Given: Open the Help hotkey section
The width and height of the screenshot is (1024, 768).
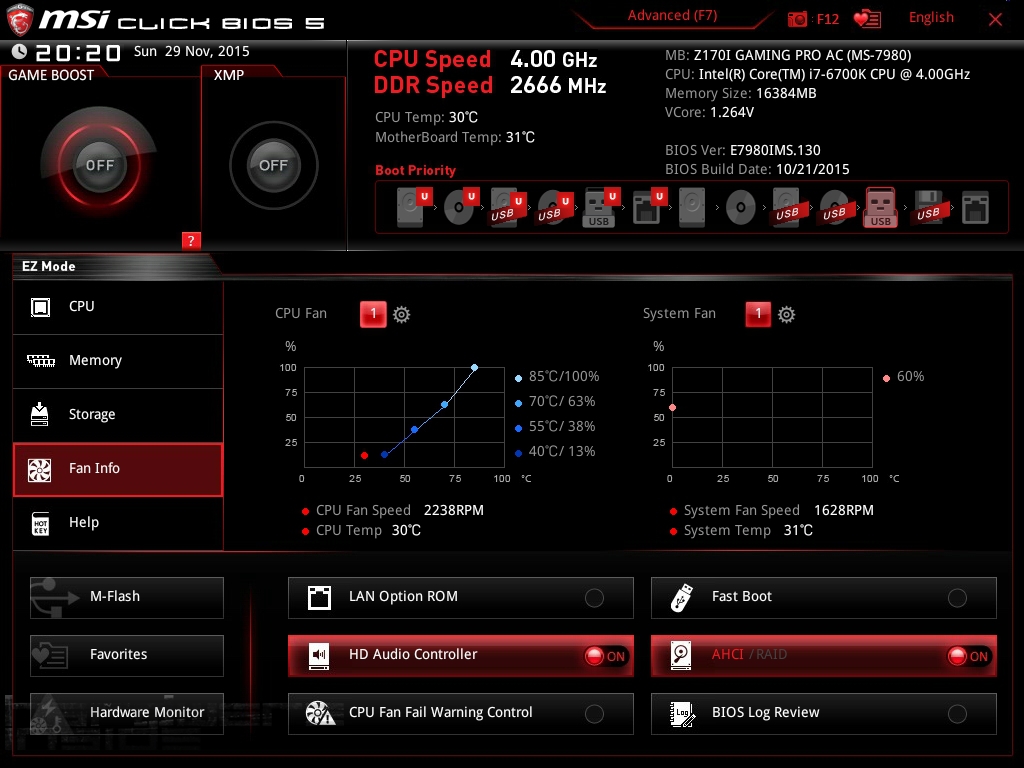Looking at the screenshot, I should (x=118, y=523).
